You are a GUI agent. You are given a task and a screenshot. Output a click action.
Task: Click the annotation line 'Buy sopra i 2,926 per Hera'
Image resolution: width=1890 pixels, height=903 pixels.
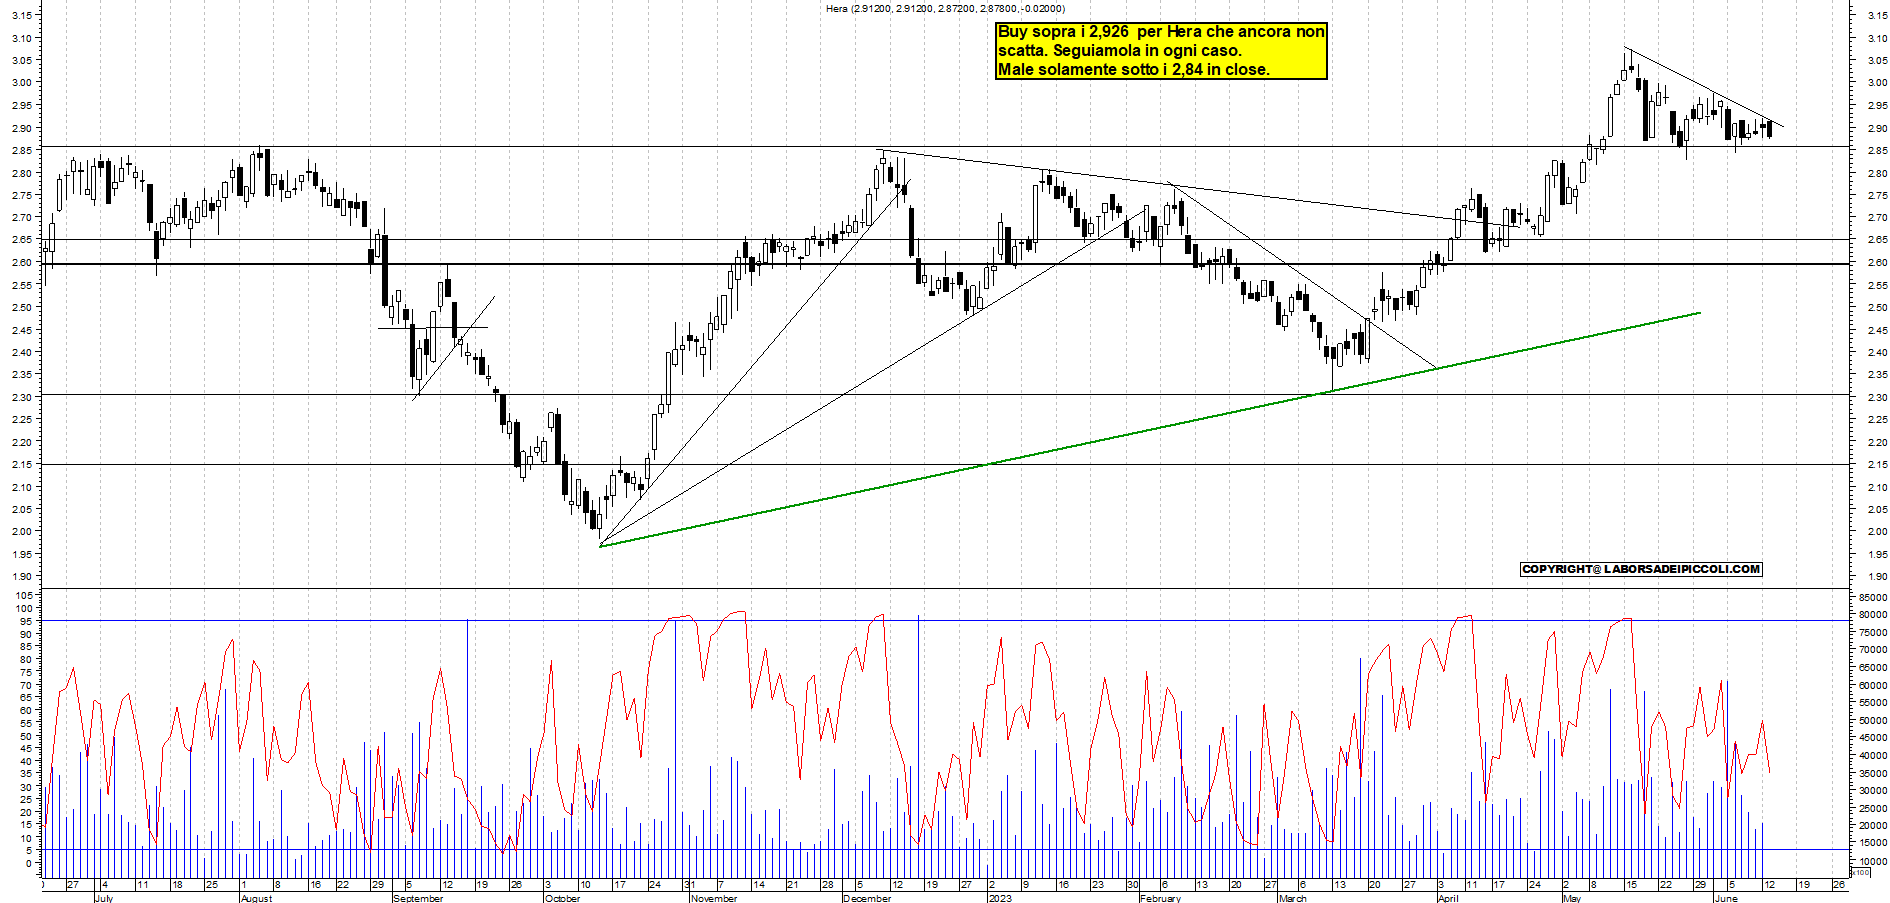1161,32
